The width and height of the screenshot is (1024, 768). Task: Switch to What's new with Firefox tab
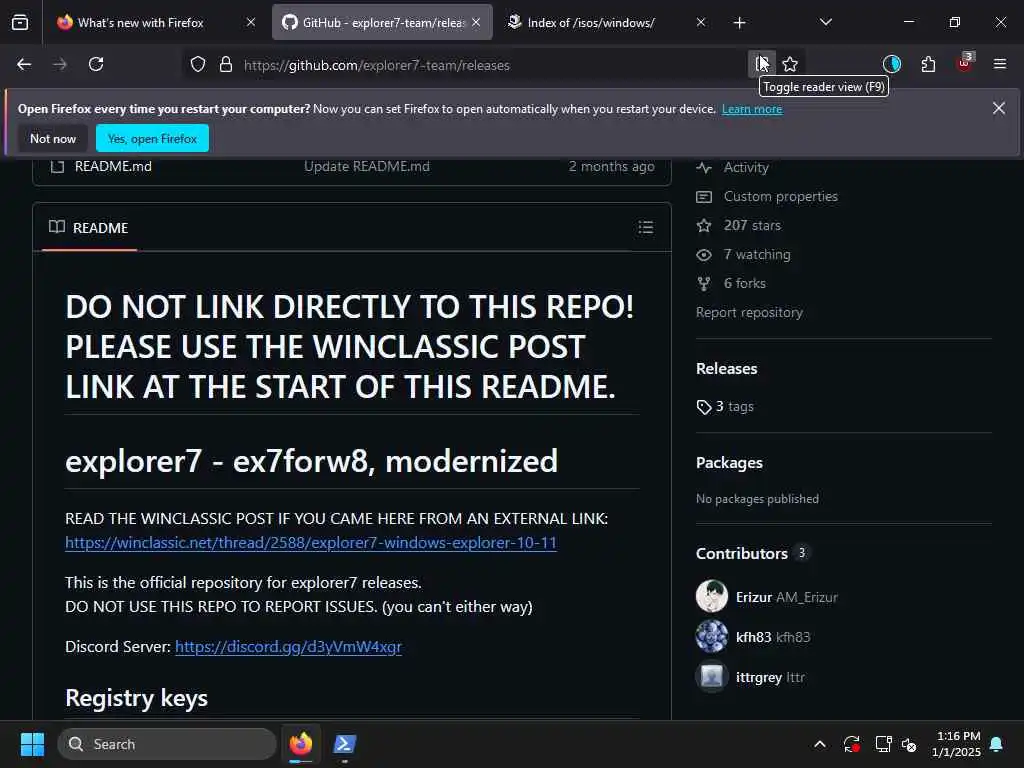[x=139, y=23]
